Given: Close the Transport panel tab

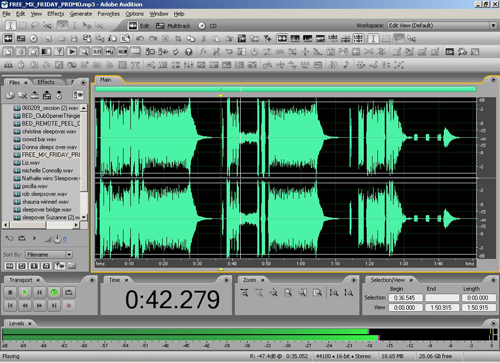Looking at the screenshot, I should click(x=38, y=280).
